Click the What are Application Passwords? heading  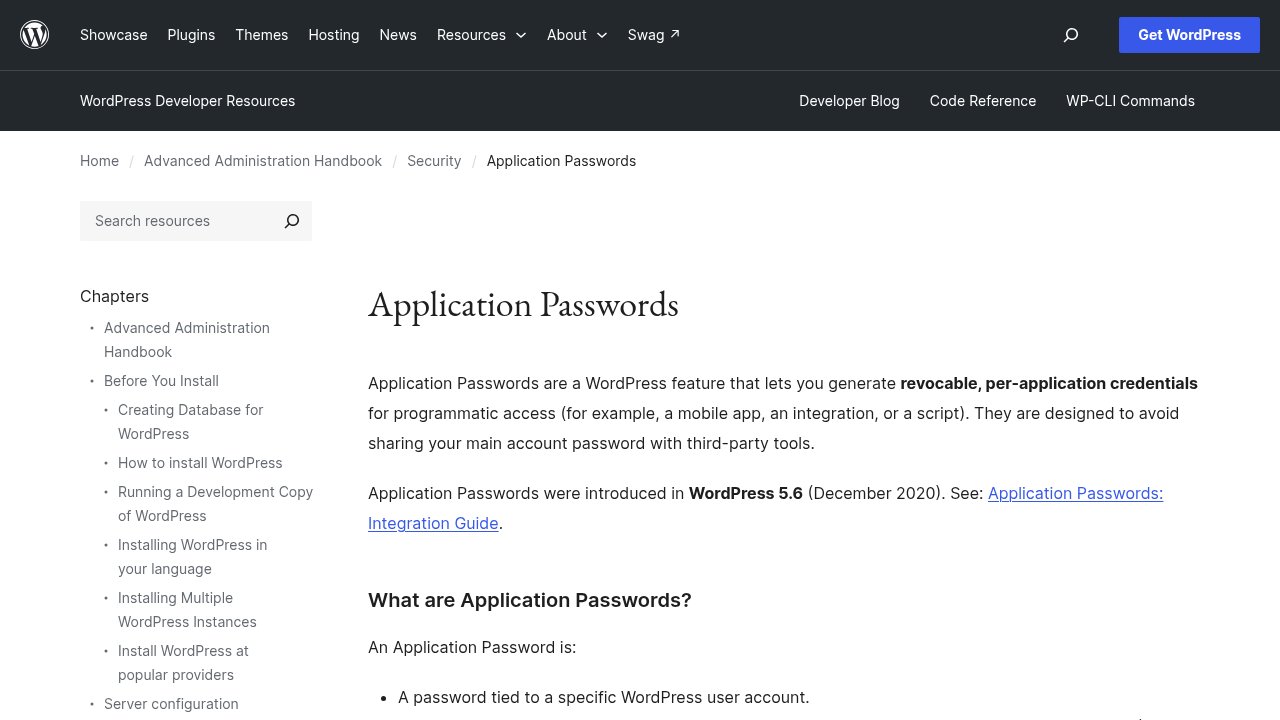tap(530, 600)
